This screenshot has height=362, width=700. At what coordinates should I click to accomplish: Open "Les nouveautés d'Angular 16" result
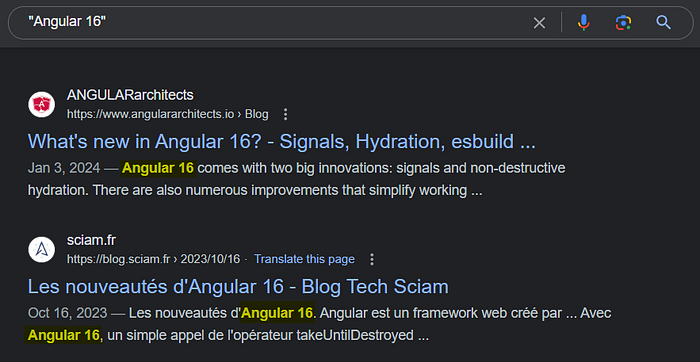238,287
